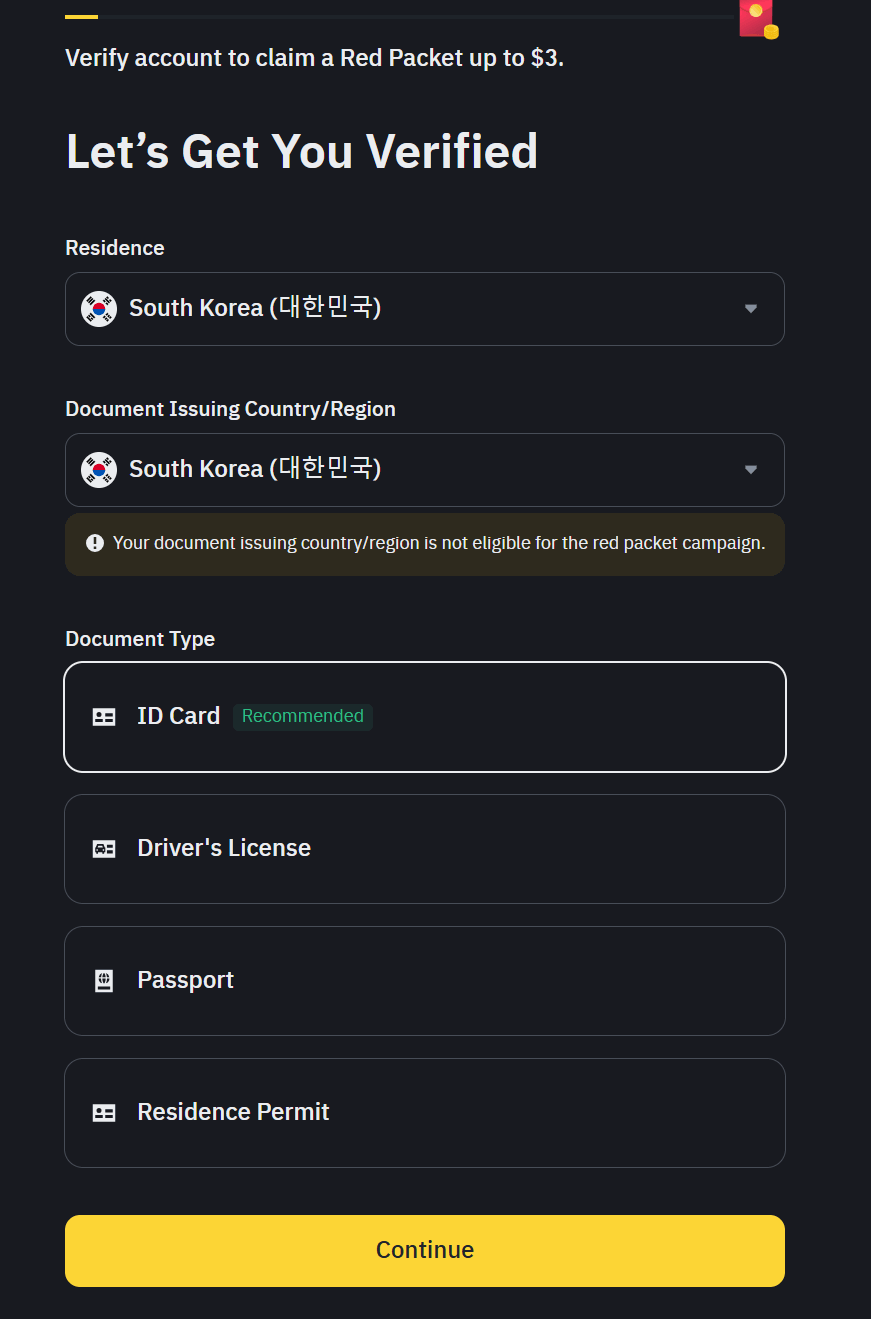The image size is (871, 1319).
Task: Click the Residence Permit option
Action: [425, 1112]
